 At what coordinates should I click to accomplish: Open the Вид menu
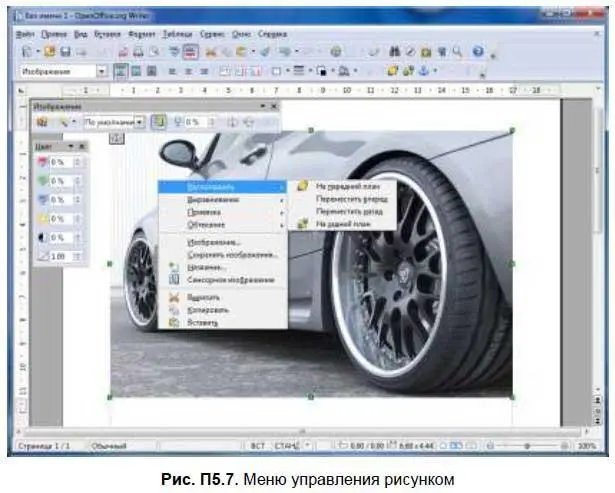[x=80, y=34]
